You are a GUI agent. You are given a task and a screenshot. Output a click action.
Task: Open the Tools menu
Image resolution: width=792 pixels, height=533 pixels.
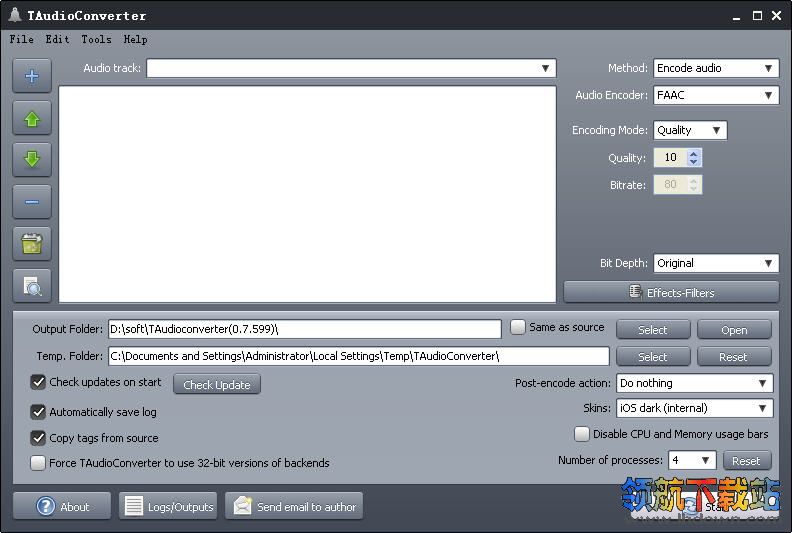pyautogui.click(x=96, y=39)
